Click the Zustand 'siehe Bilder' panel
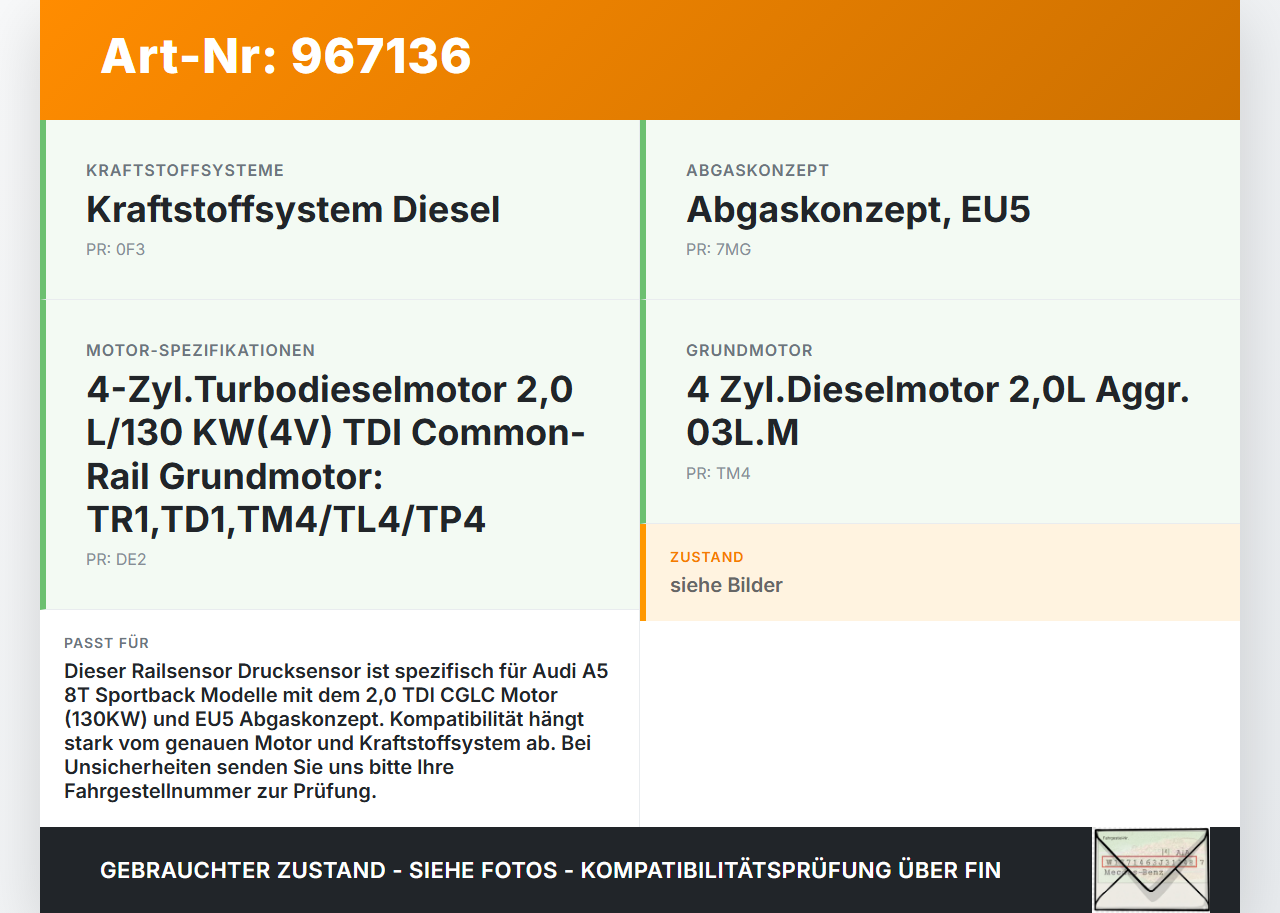 (940, 571)
